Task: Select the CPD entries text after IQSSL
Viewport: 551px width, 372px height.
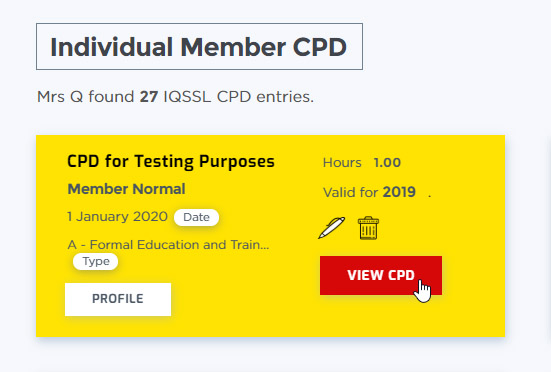Action: pyautogui.click(x=265, y=97)
